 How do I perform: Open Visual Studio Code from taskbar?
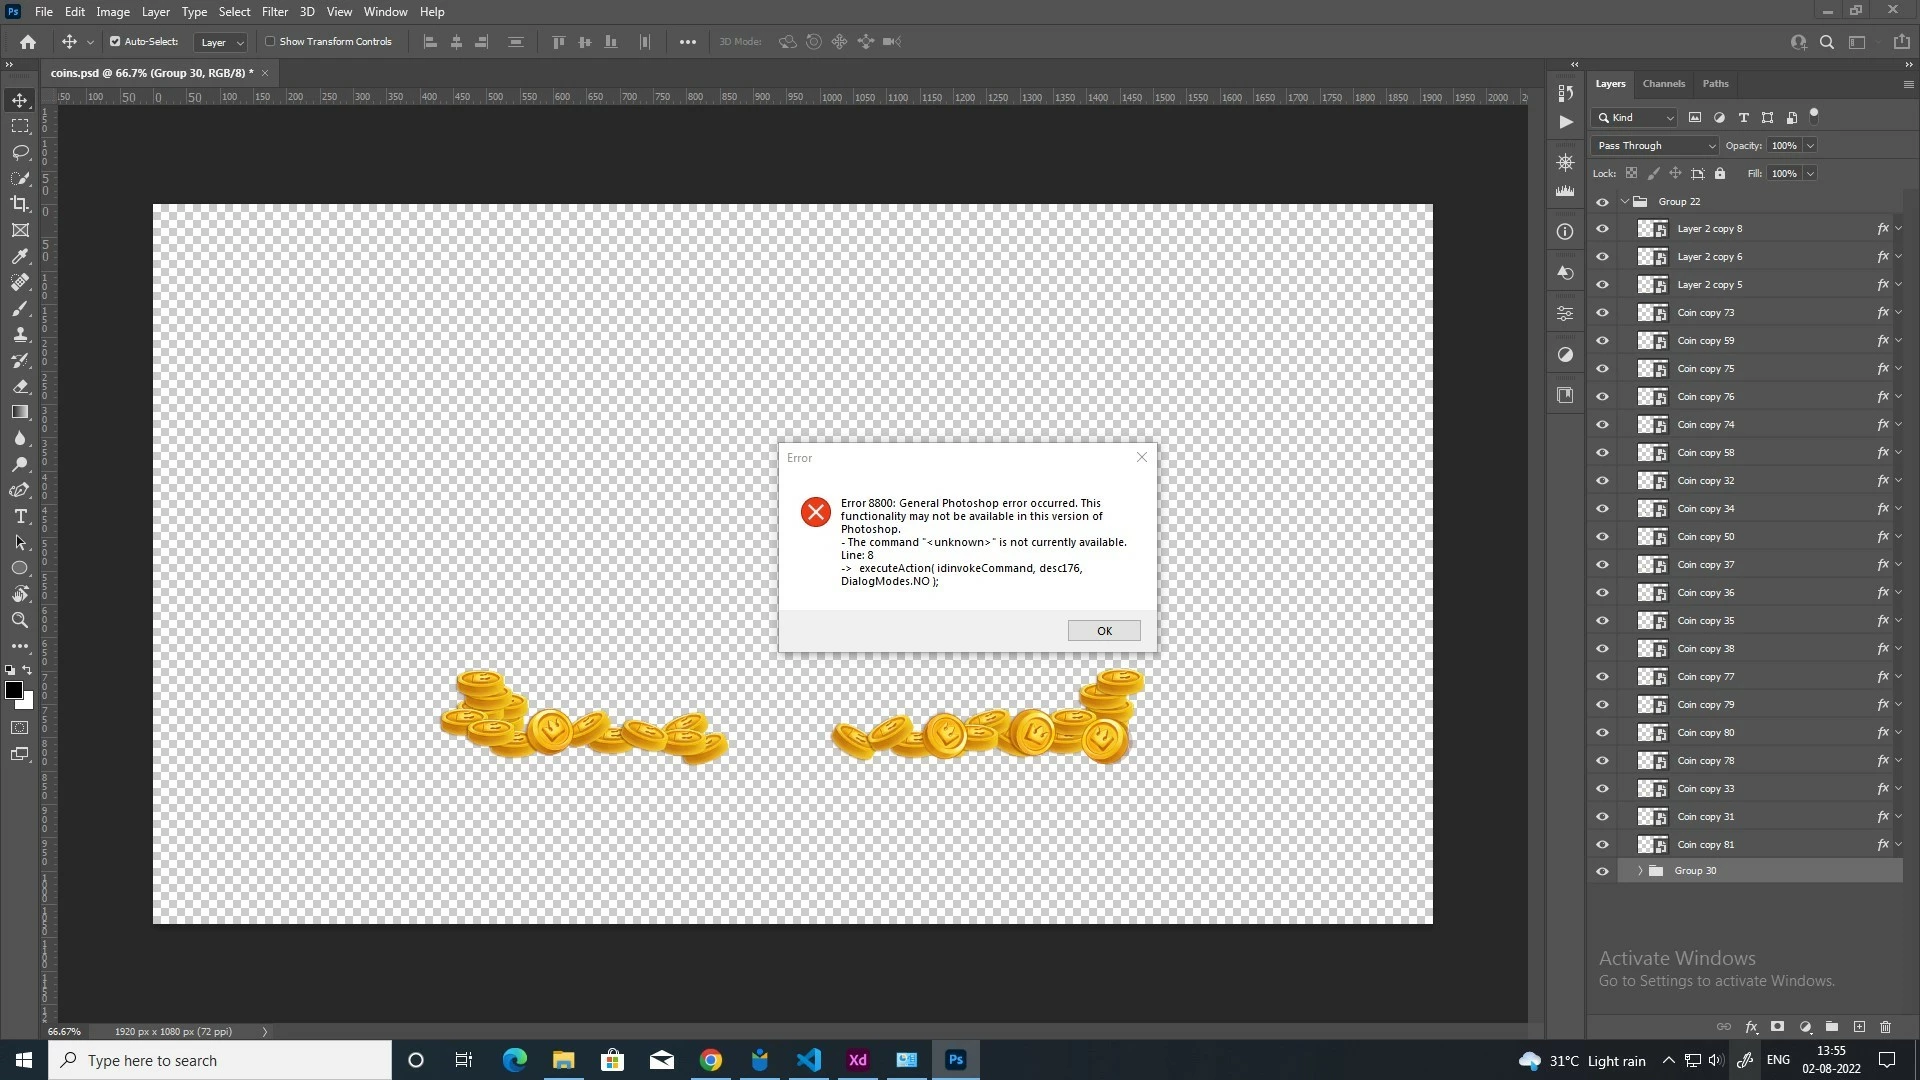click(x=808, y=1060)
